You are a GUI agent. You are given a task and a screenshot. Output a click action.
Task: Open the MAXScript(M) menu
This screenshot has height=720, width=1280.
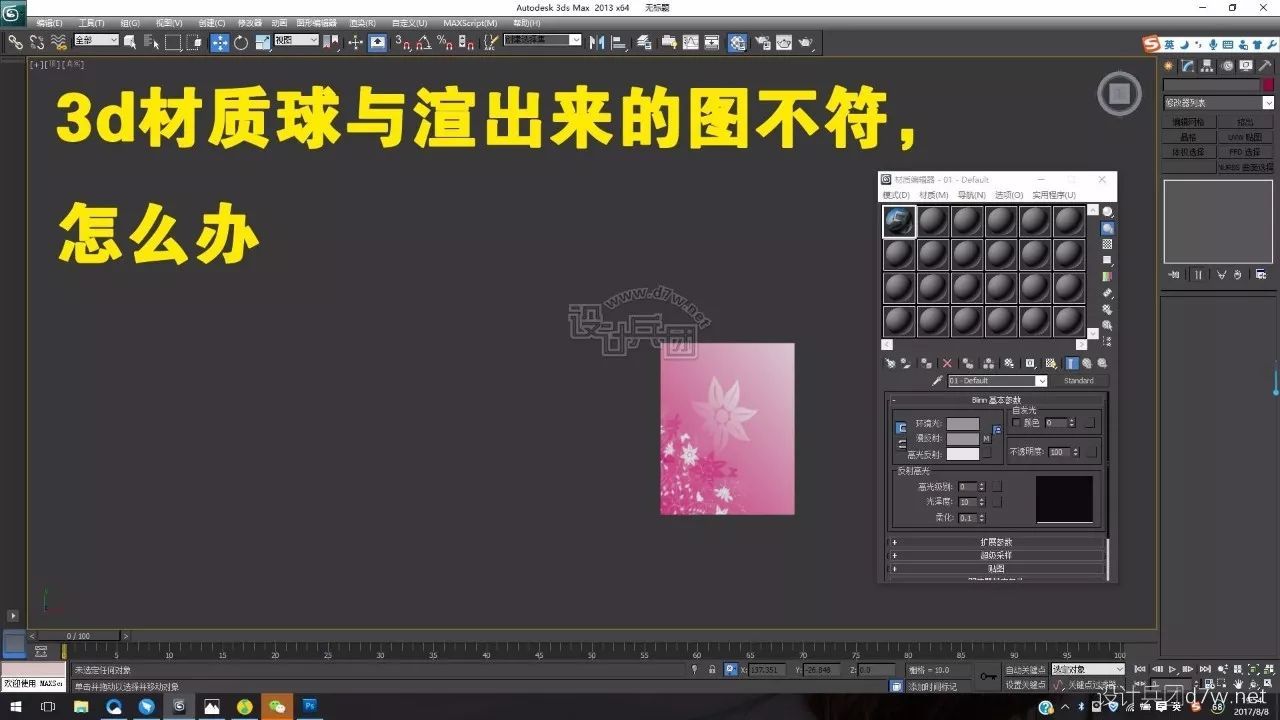click(470, 22)
